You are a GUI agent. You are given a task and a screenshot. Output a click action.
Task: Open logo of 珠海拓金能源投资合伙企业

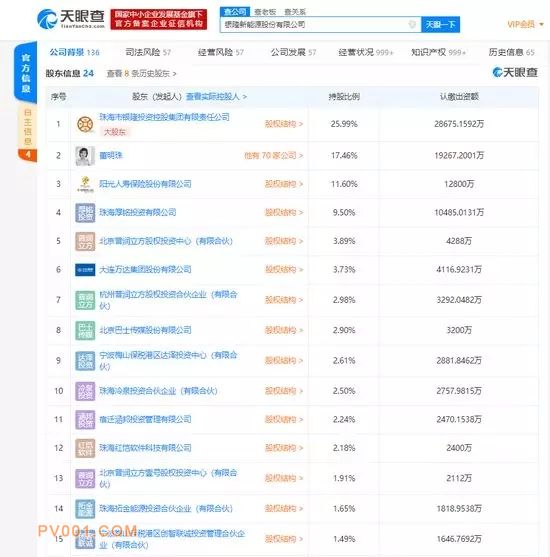pos(85,509)
